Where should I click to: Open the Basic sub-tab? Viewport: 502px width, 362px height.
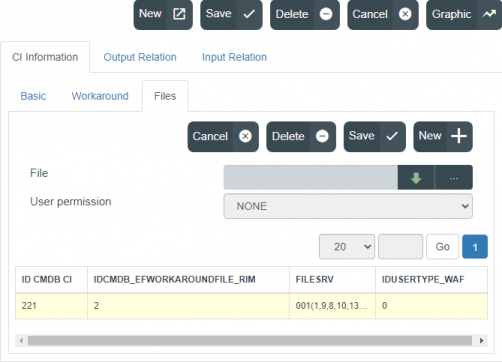click(33, 96)
